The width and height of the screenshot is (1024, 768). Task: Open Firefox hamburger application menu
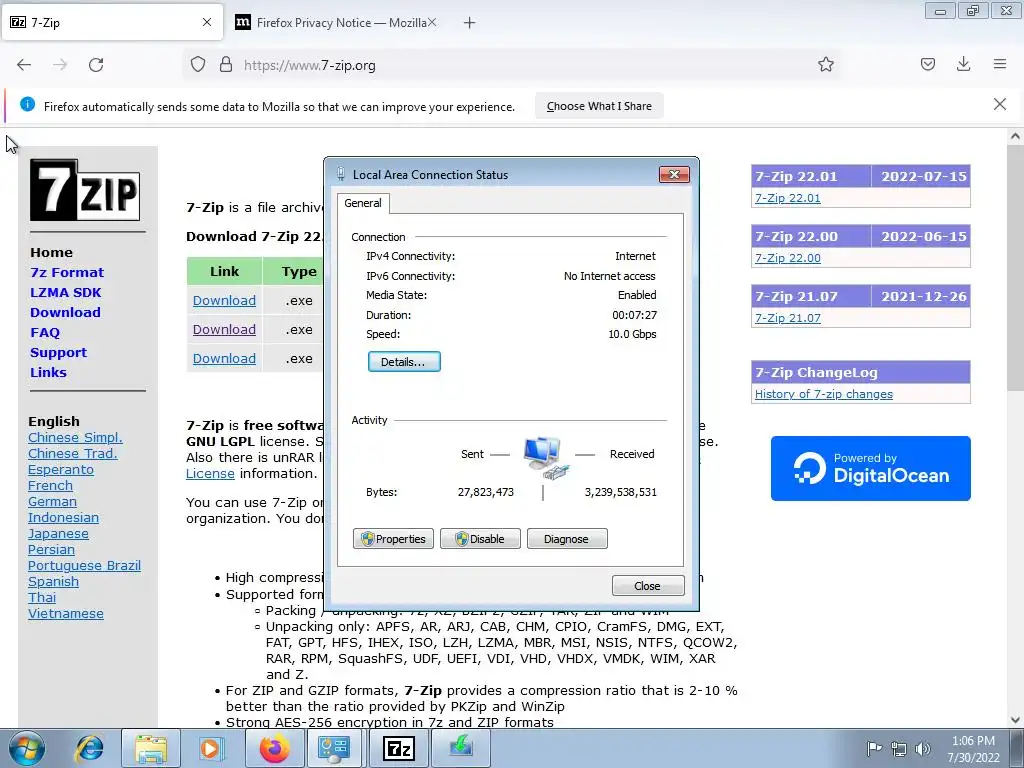click(x=1000, y=65)
